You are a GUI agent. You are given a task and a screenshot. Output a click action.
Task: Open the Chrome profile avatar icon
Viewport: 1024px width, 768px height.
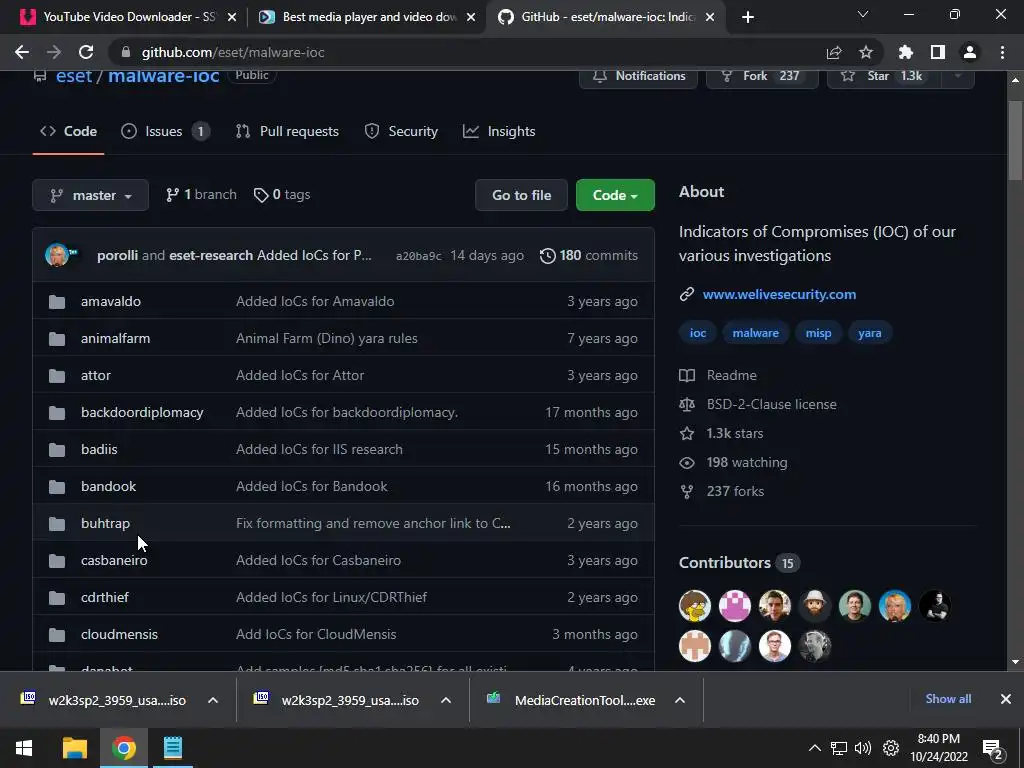coord(970,52)
